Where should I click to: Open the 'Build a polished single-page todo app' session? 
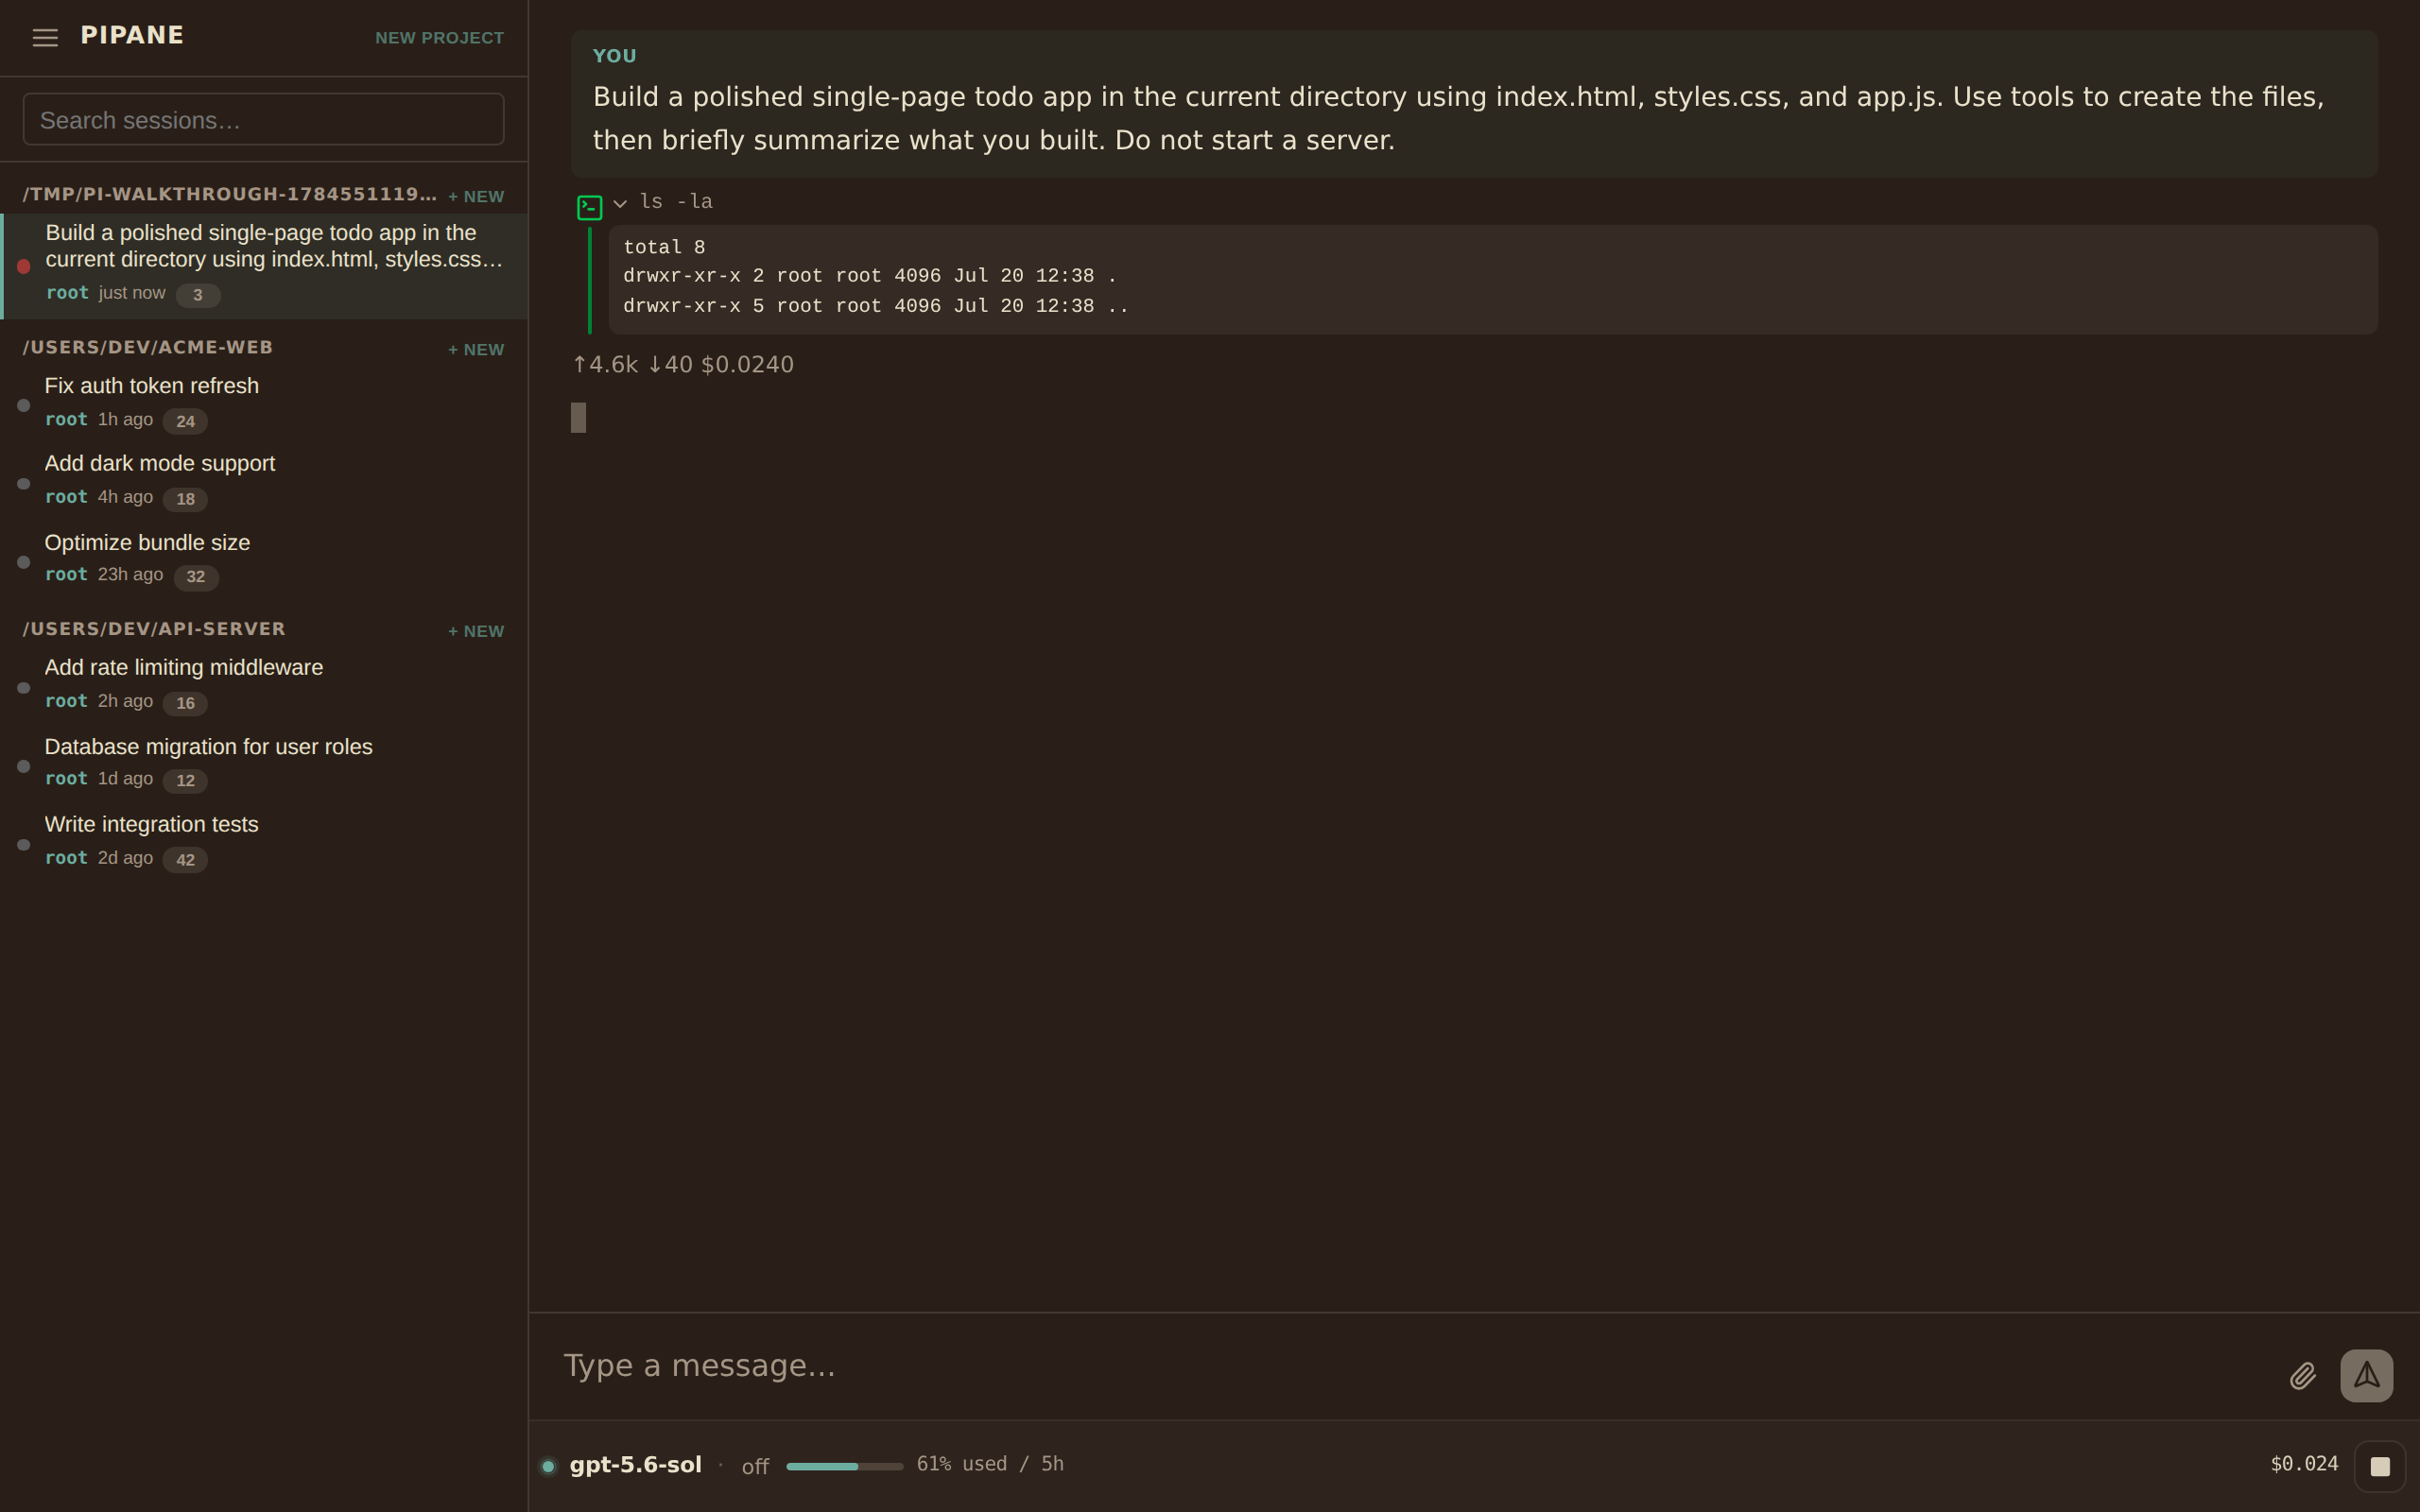coord(265,266)
